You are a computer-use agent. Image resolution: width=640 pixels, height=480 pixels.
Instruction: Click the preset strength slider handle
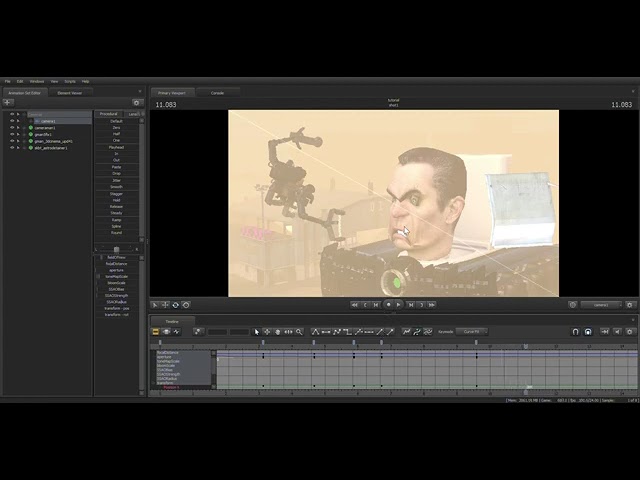click(x=117, y=249)
